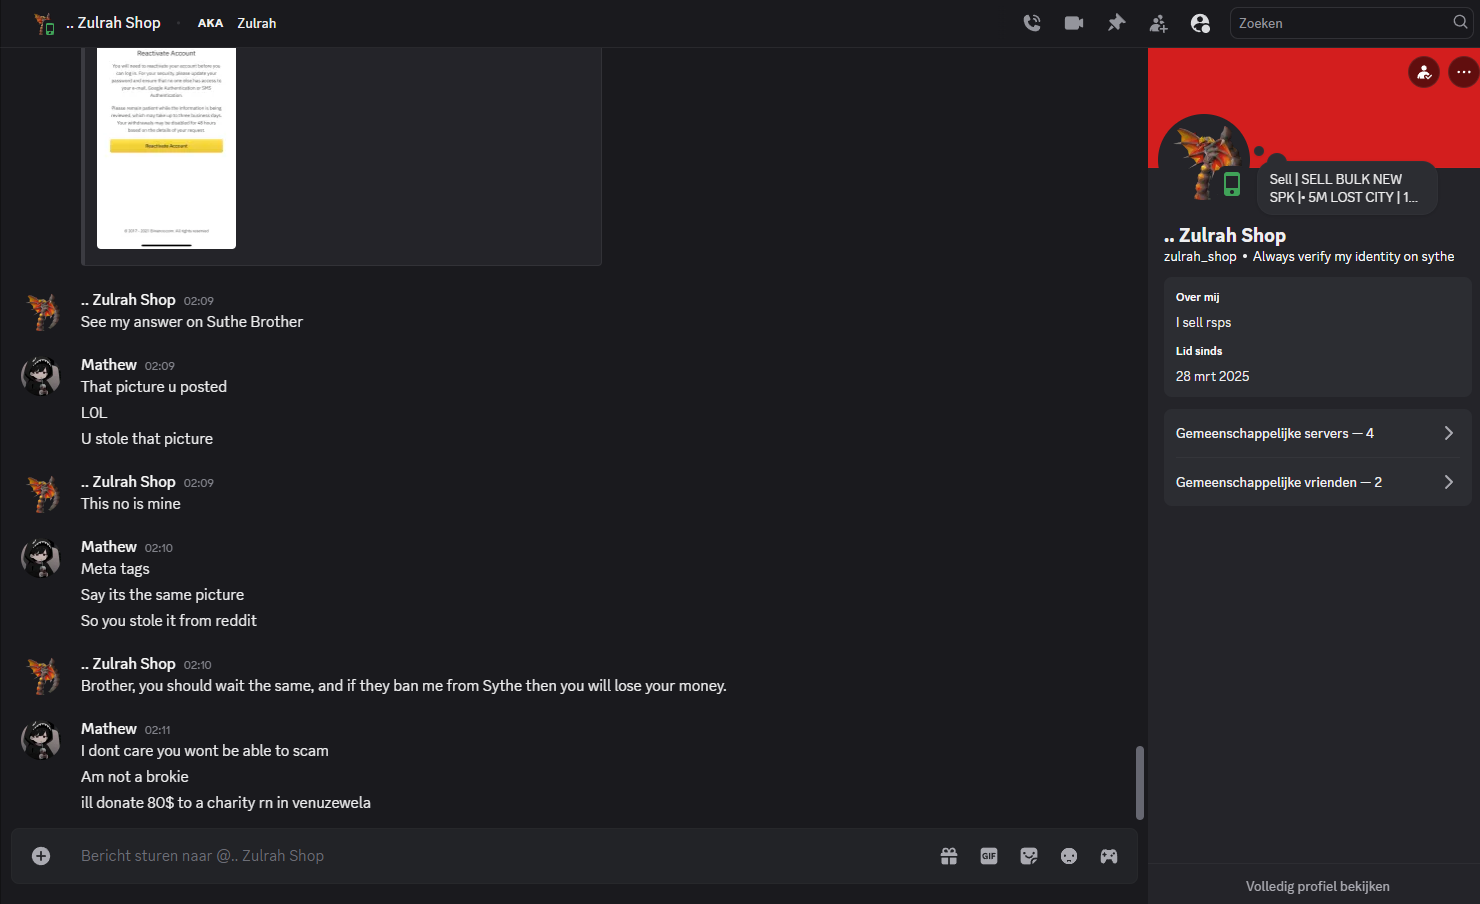This screenshot has height=904, width=1480.
Task: Open the more options menu on profile
Action: 1463,72
